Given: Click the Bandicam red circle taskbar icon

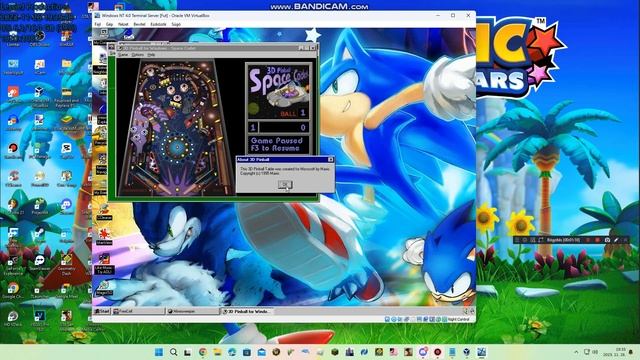Looking at the screenshot, I should tap(438, 352).
